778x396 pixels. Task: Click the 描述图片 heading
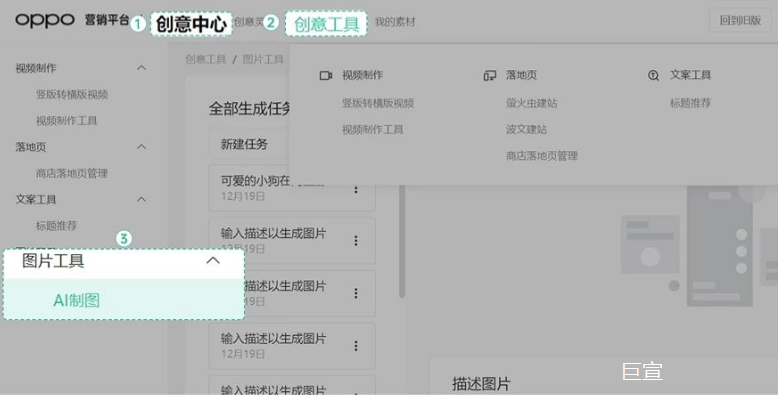pos(481,384)
